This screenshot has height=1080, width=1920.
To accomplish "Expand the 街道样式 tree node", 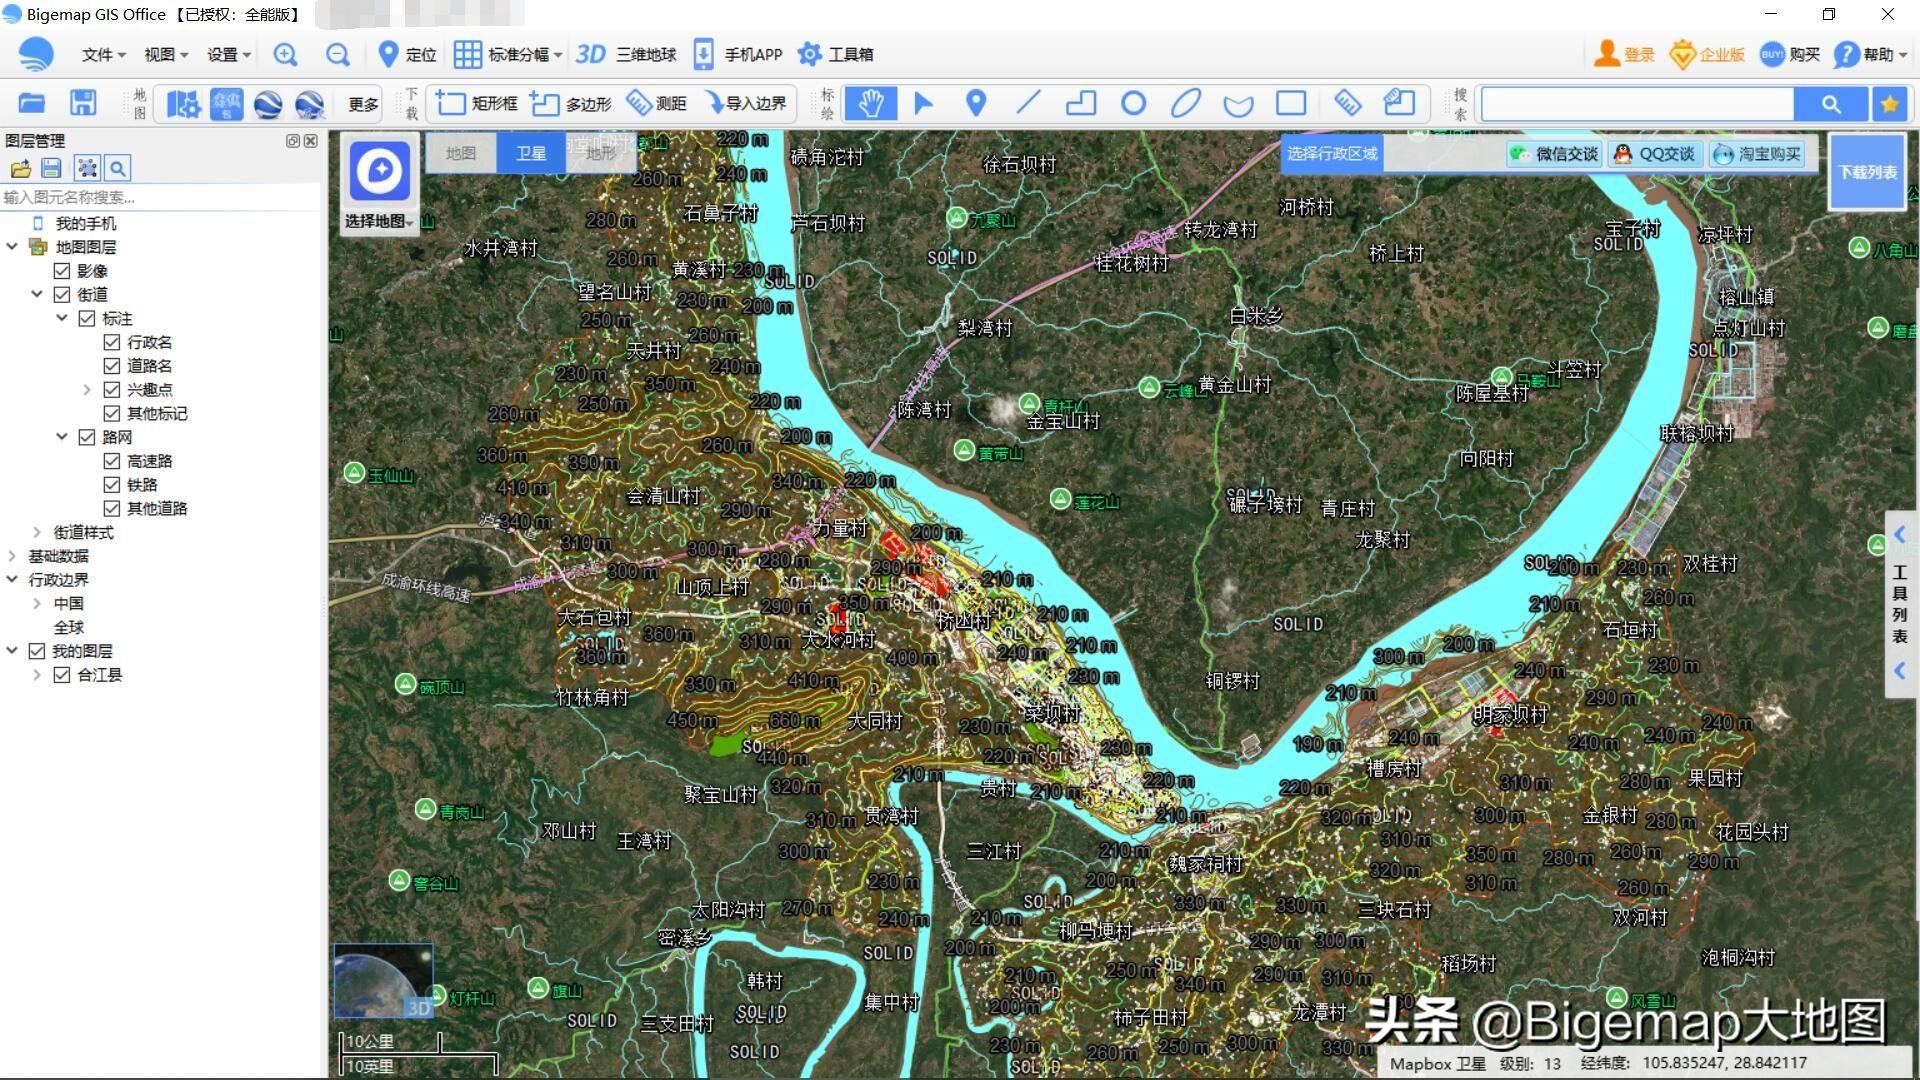I will [x=37, y=532].
